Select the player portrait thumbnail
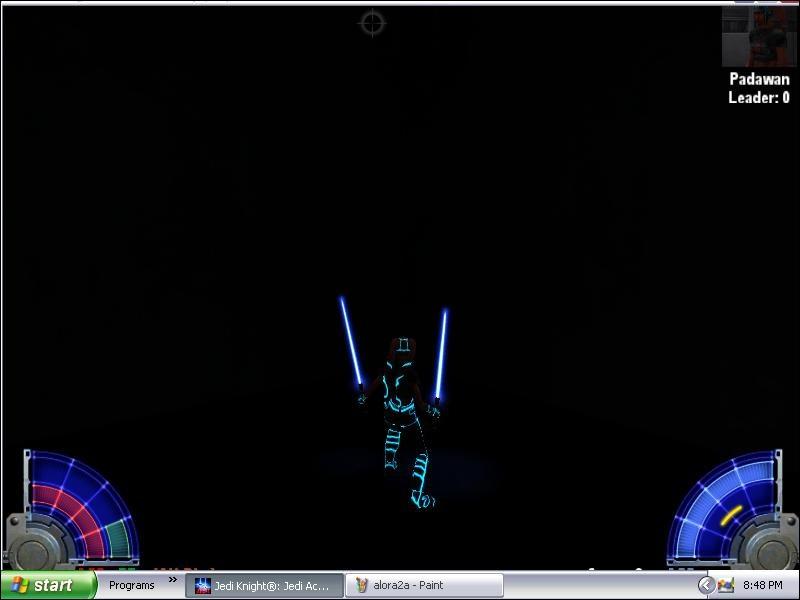Image resolution: width=800 pixels, height=600 pixels. point(755,37)
